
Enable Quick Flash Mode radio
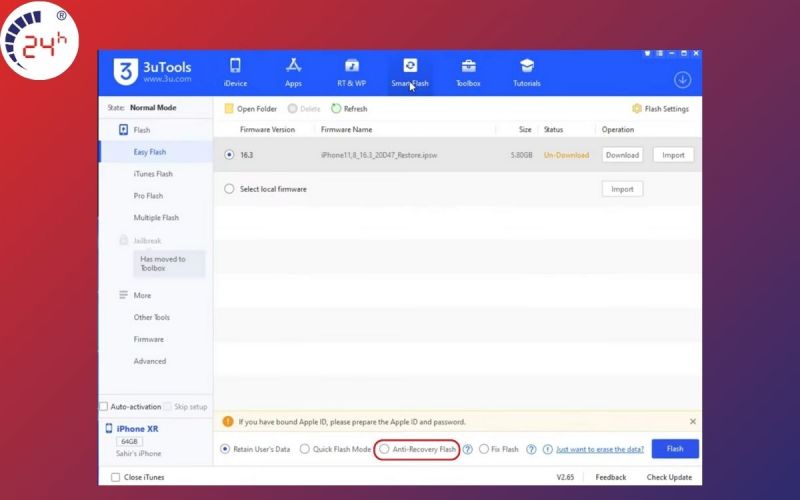305,449
